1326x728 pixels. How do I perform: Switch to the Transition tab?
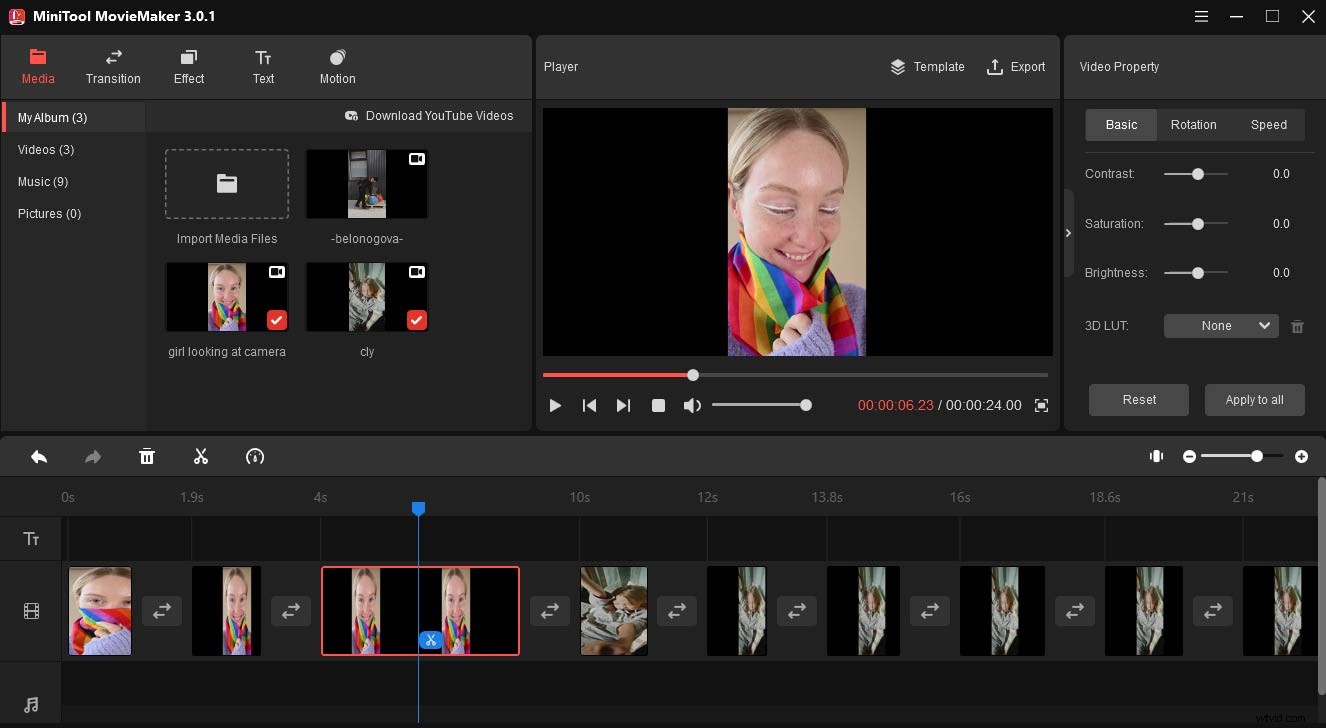tap(113, 67)
